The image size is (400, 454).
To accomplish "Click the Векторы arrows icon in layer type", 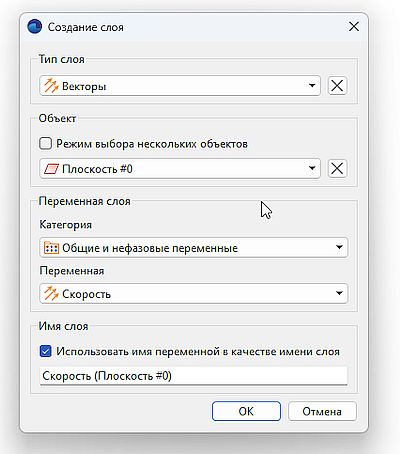I will (x=51, y=86).
